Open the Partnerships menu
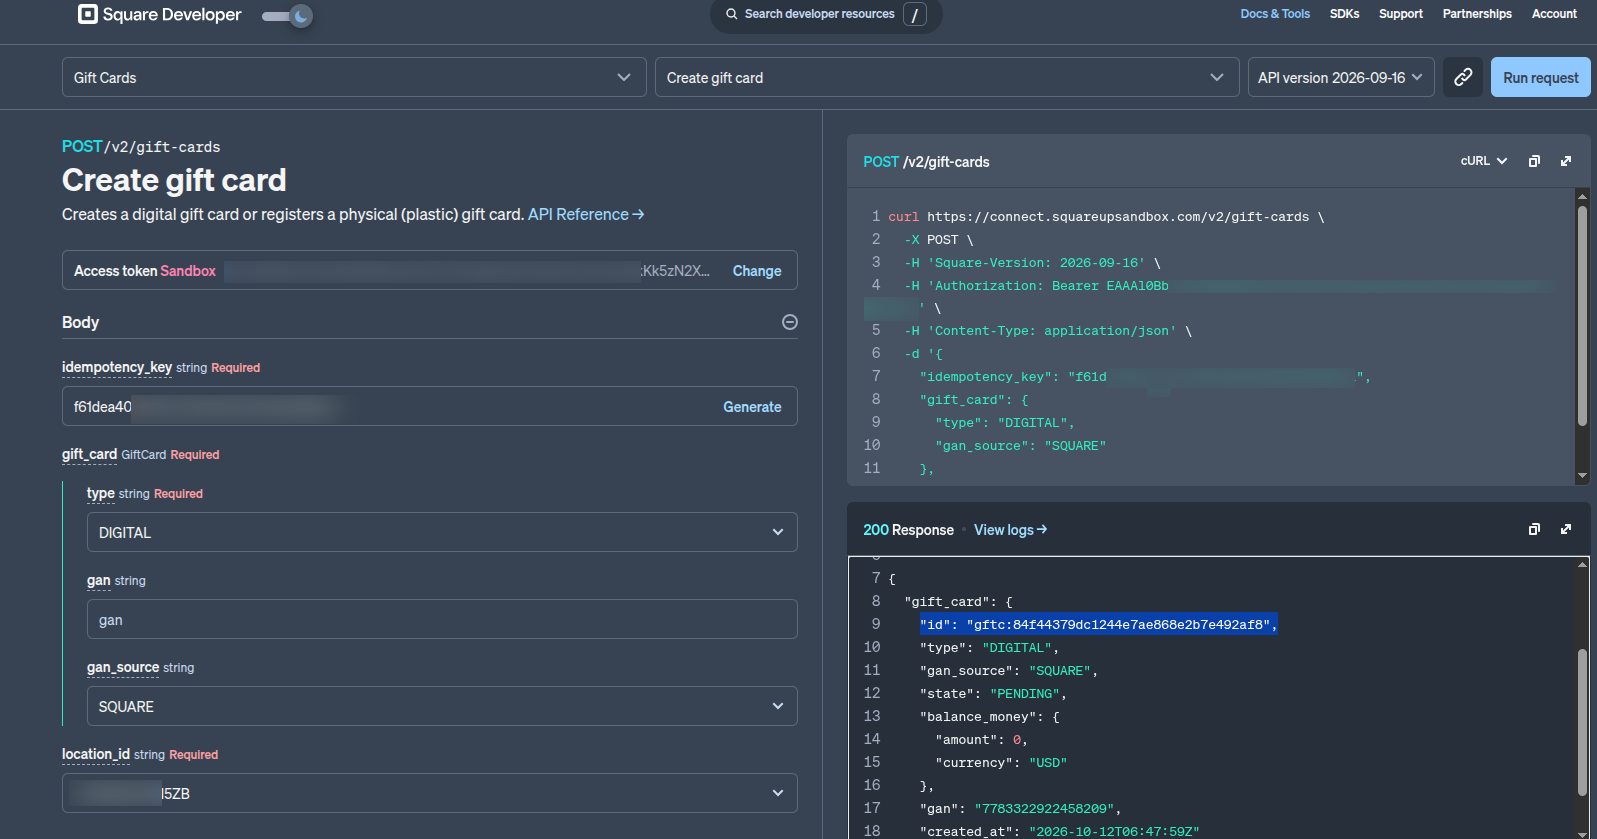This screenshot has height=839, width=1597. pyautogui.click(x=1477, y=14)
